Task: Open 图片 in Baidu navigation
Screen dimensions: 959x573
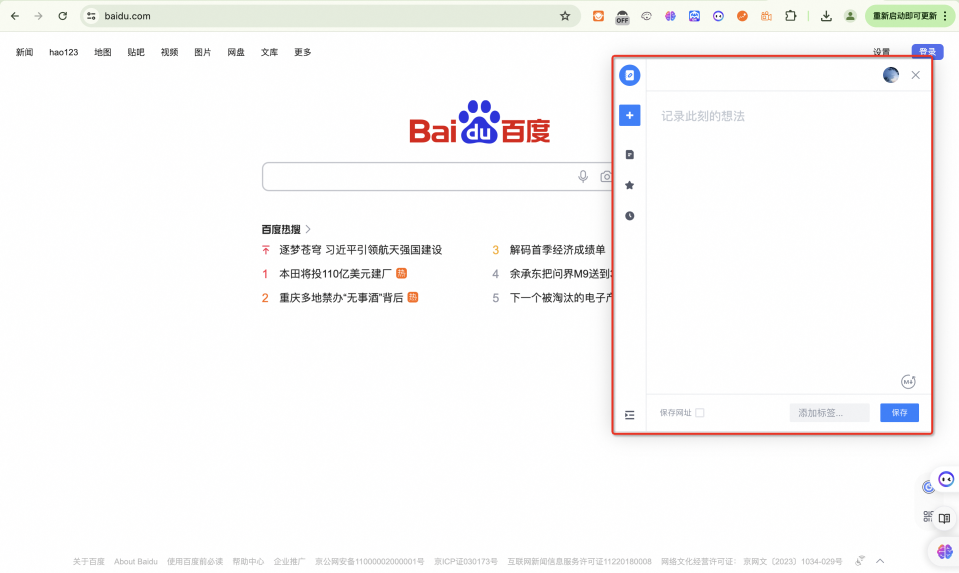Action: (x=202, y=52)
